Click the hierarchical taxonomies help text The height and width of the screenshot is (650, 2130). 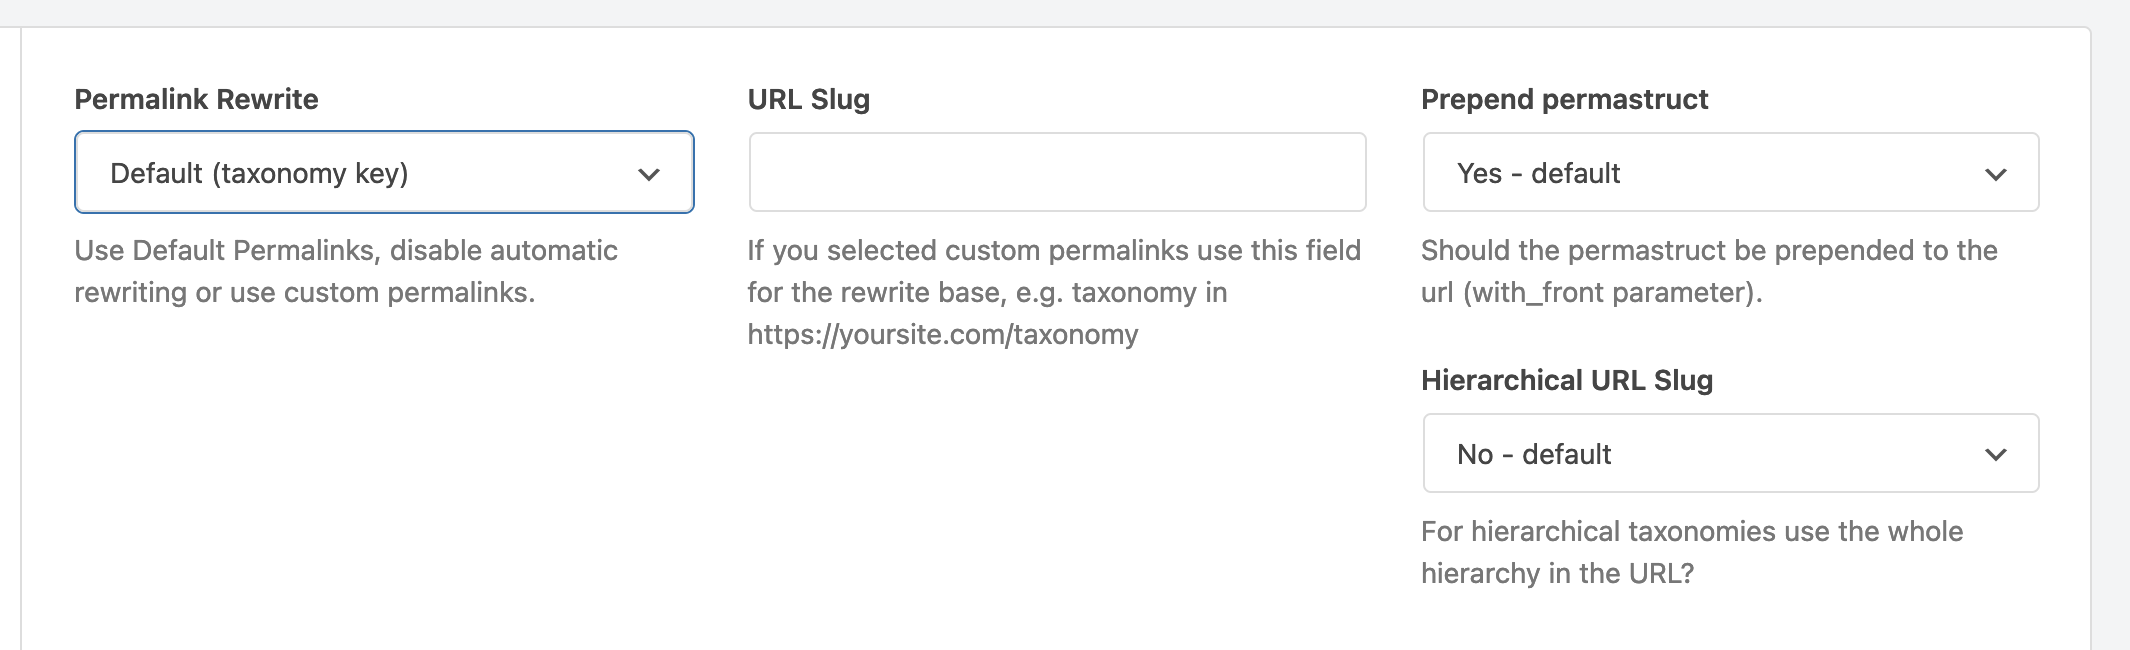(x=1690, y=552)
